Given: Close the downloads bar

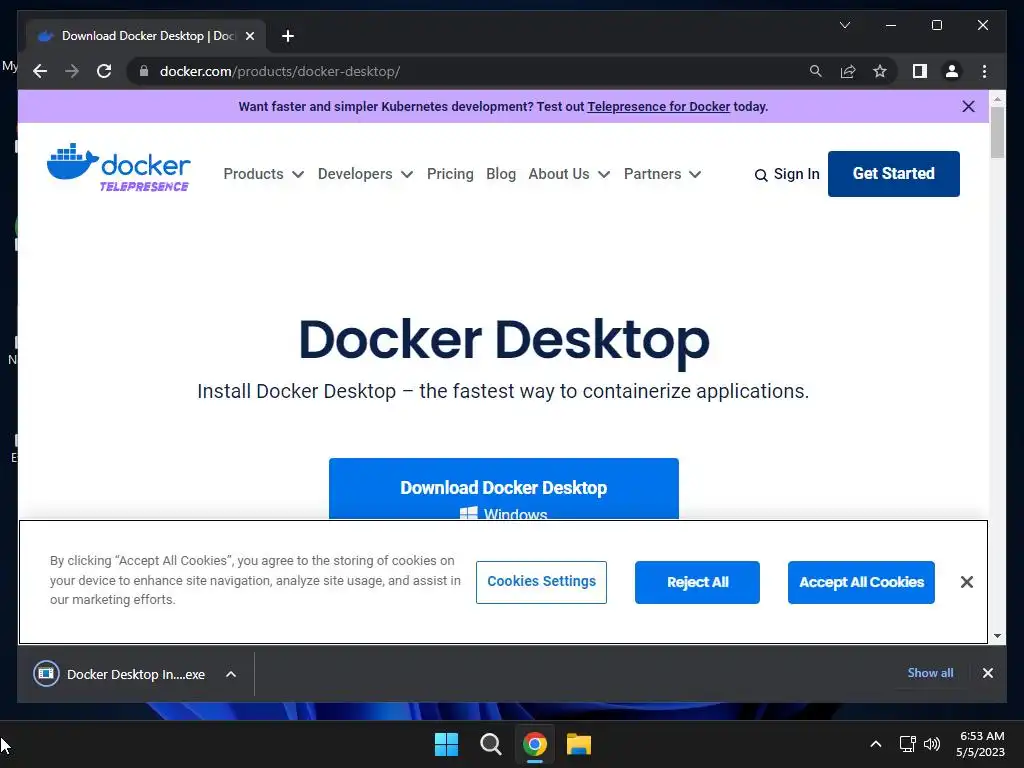Looking at the screenshot, I should 987,673.
